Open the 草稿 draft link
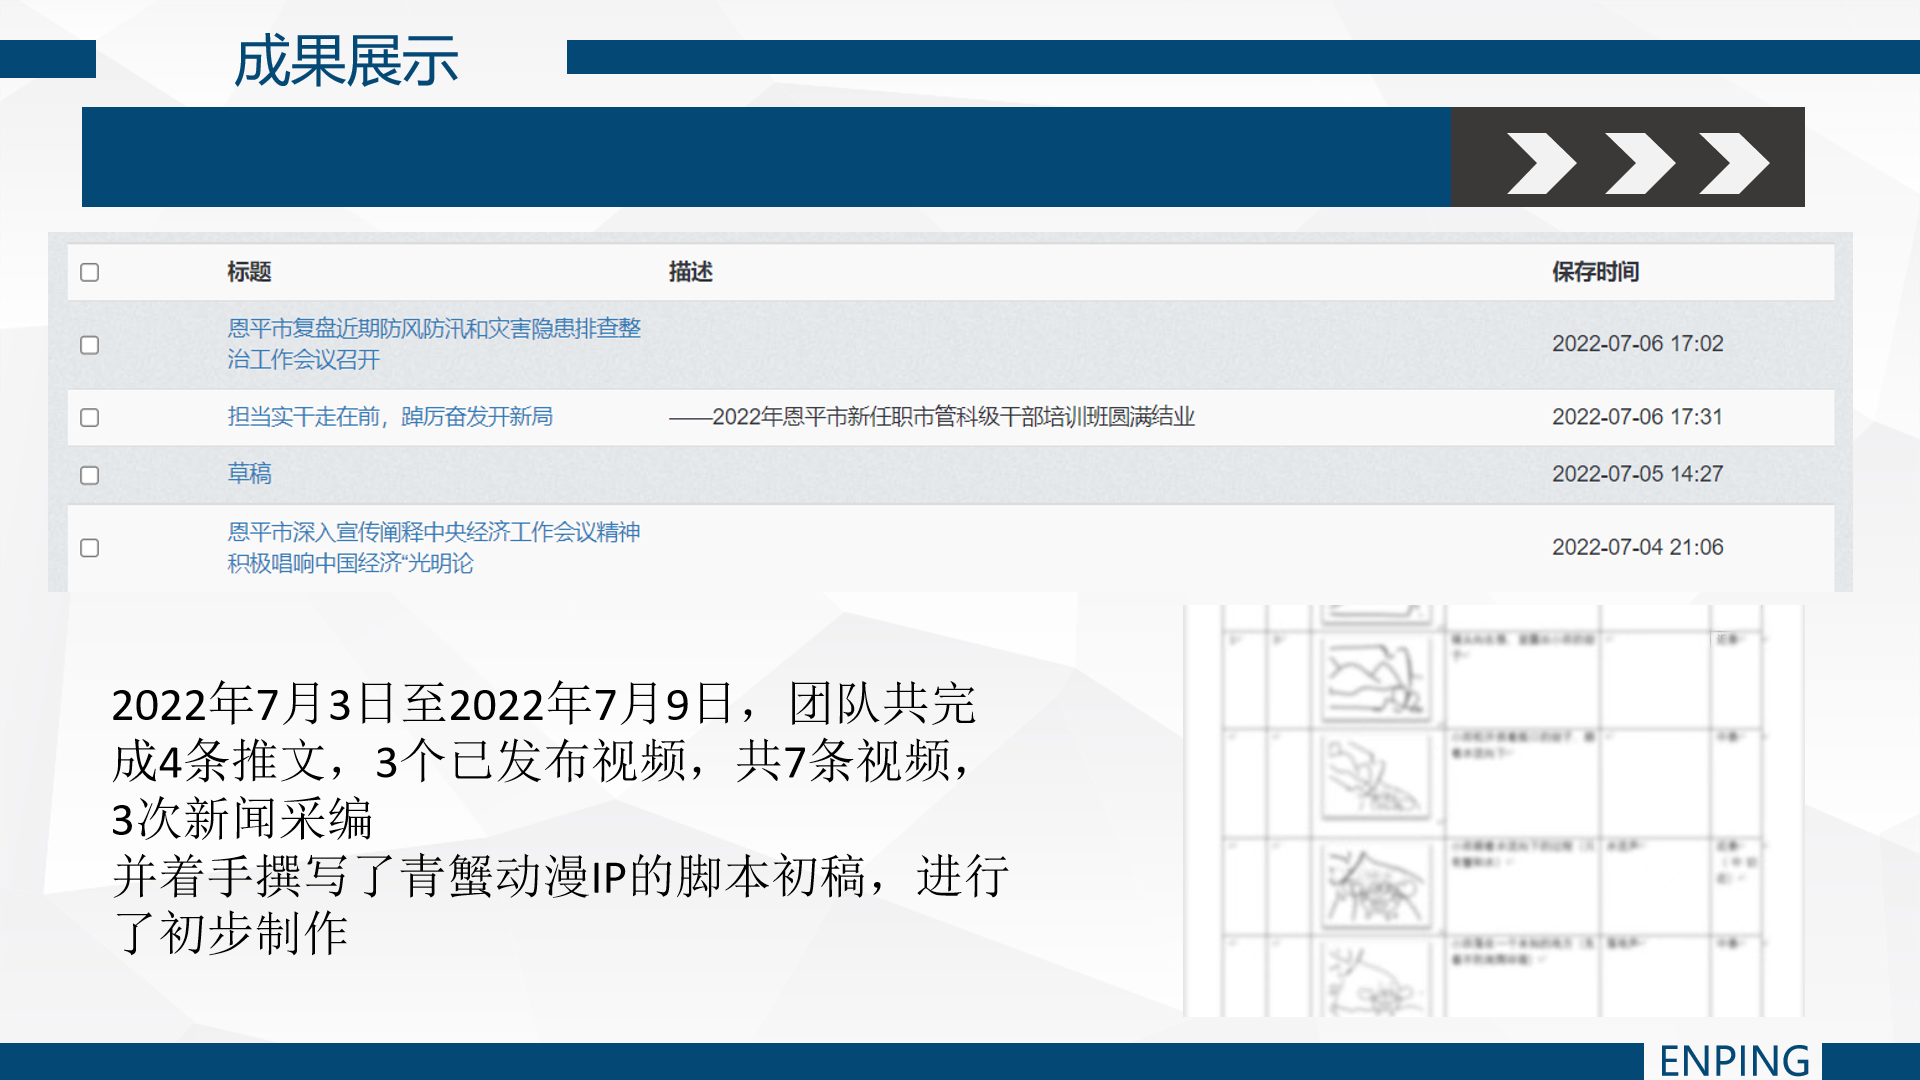This screenshot has height=1080, width=1920. tap(249, 473)
